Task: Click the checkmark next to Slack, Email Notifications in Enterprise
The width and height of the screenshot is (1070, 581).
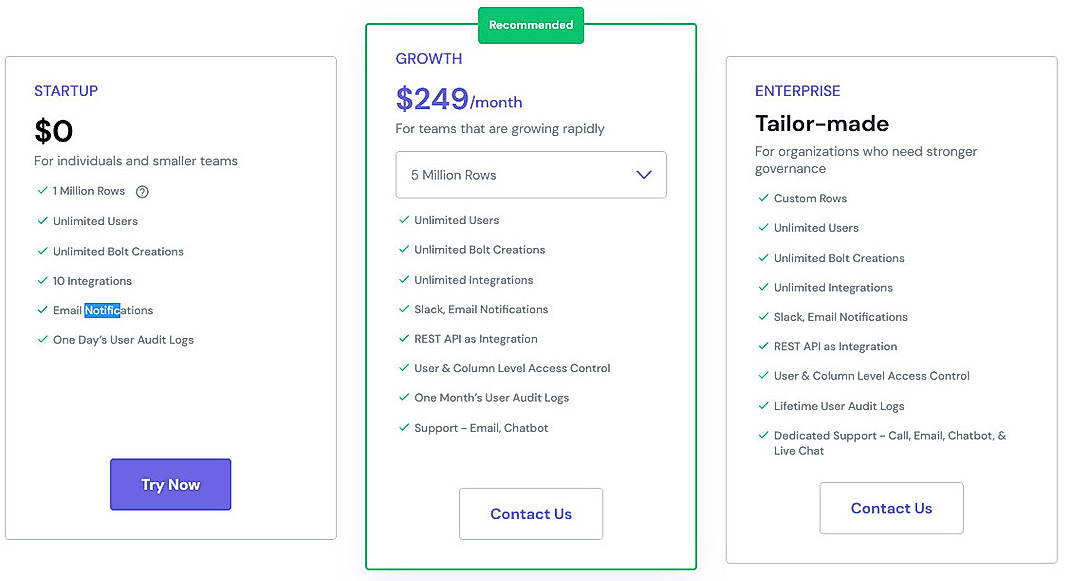Action: tap(763, 317)
